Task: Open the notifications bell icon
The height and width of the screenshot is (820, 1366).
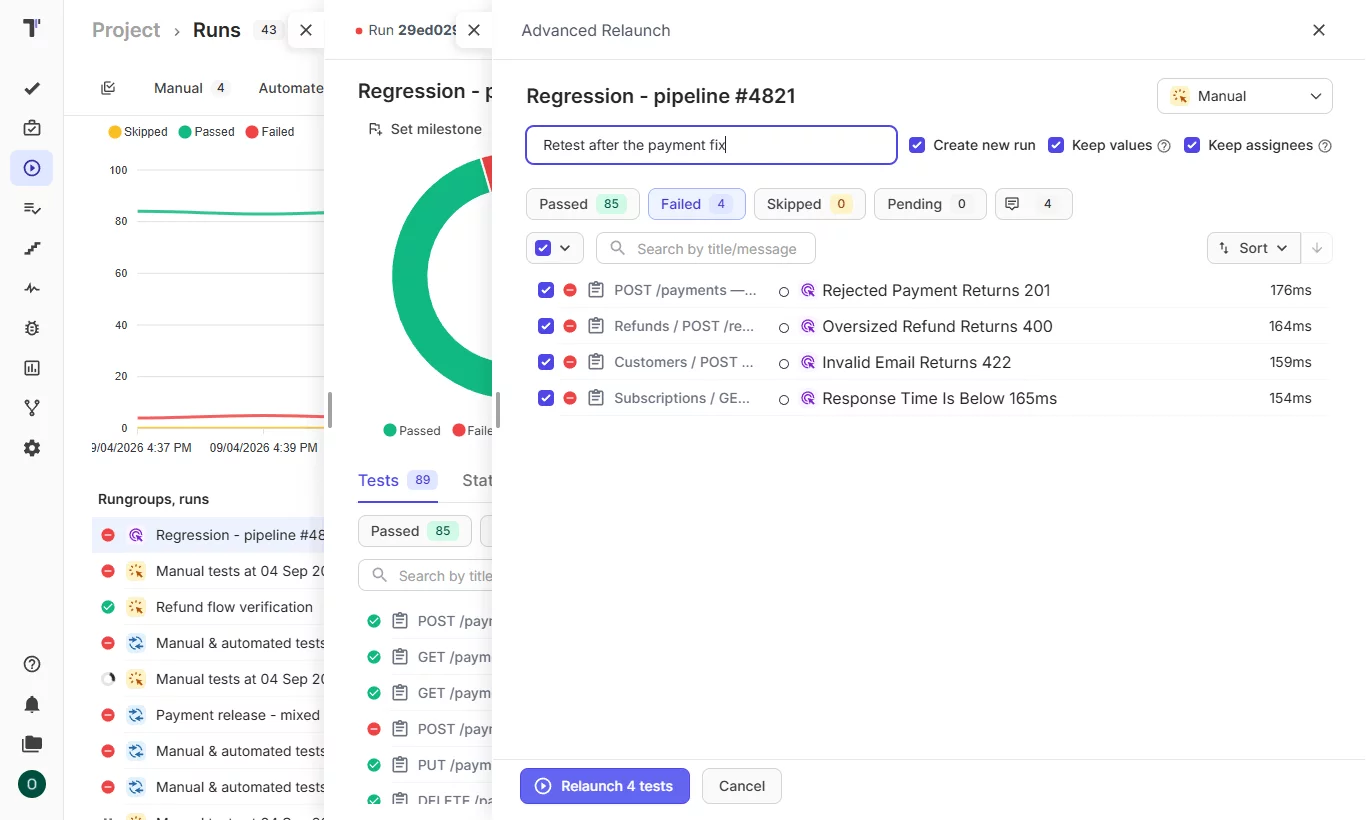Action: click(x=32, y=704)
